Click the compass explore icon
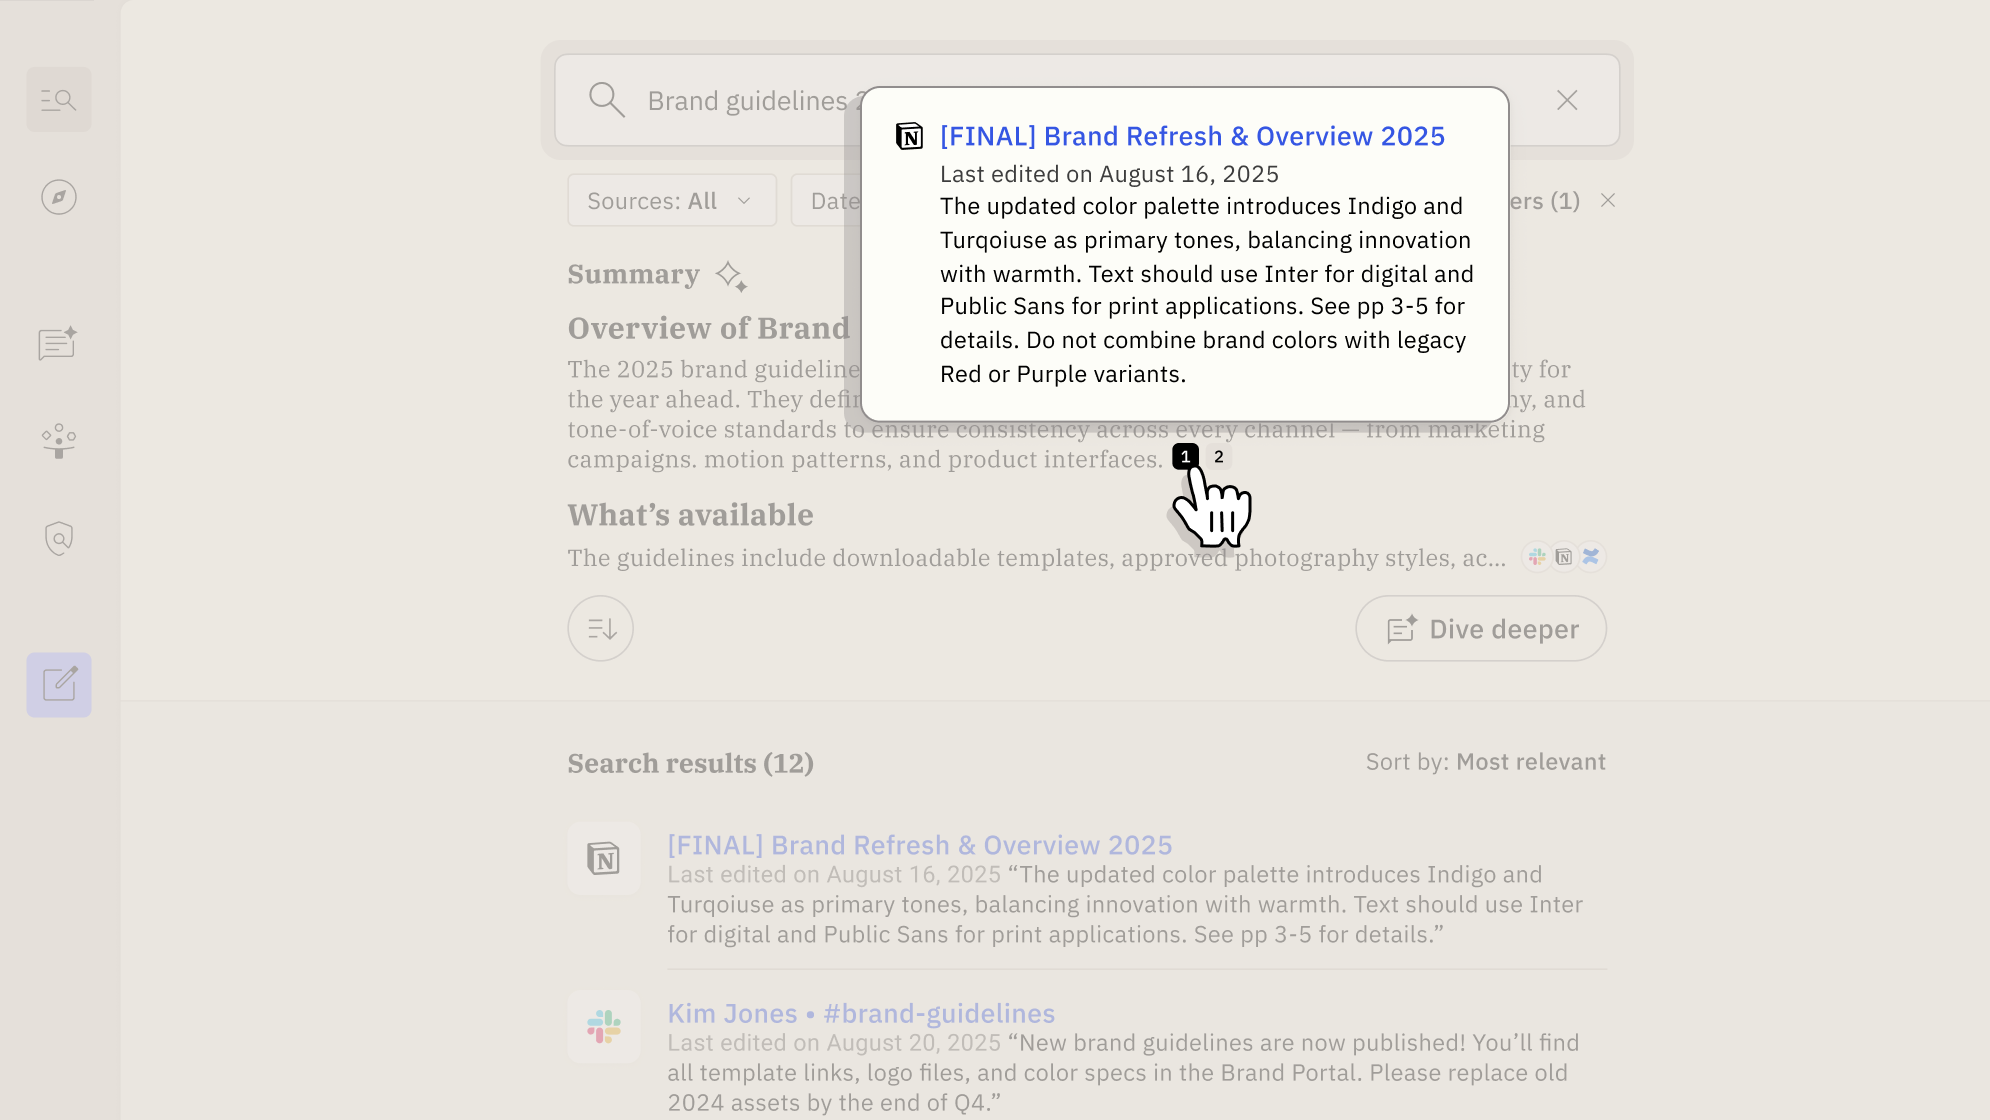1990x1120 pixels. pyautogui.click(x=59, y=197)
